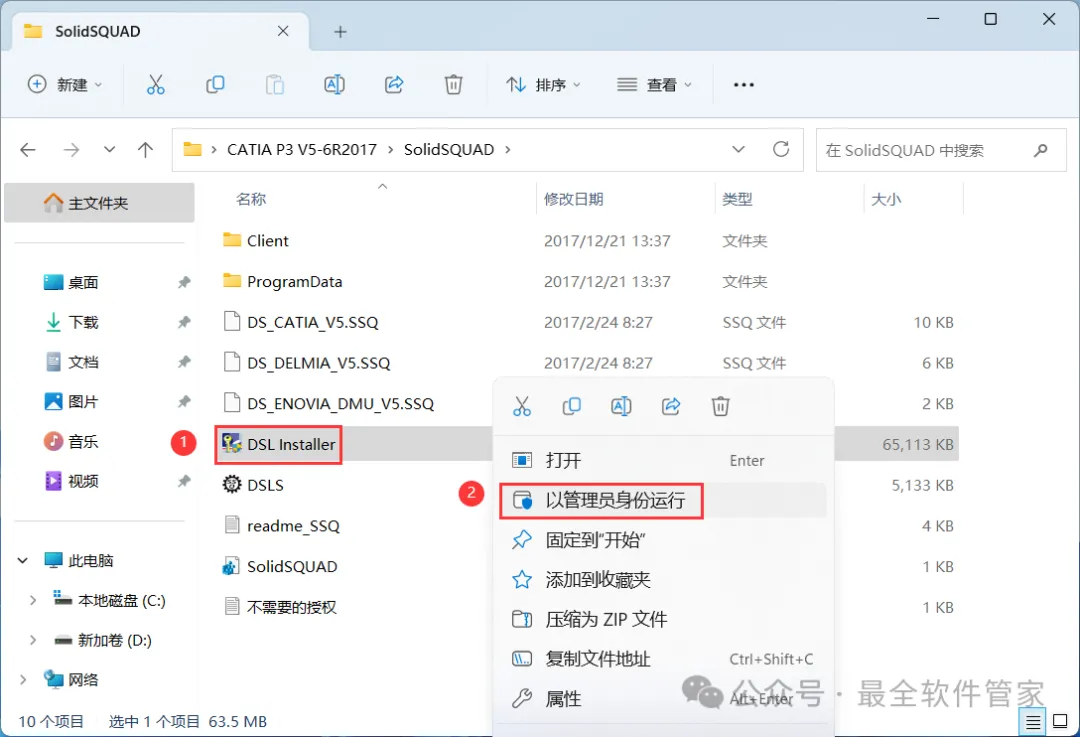
Task: Click the search magnifier icon
Action: click(1041, 149)
